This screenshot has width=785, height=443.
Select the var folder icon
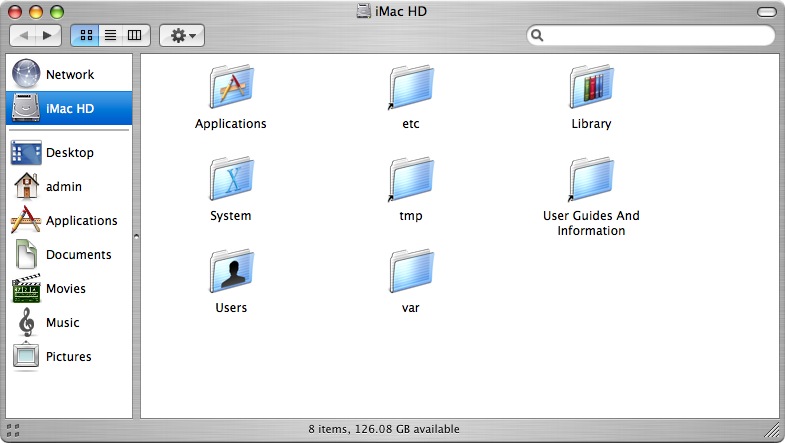[412, 271]
